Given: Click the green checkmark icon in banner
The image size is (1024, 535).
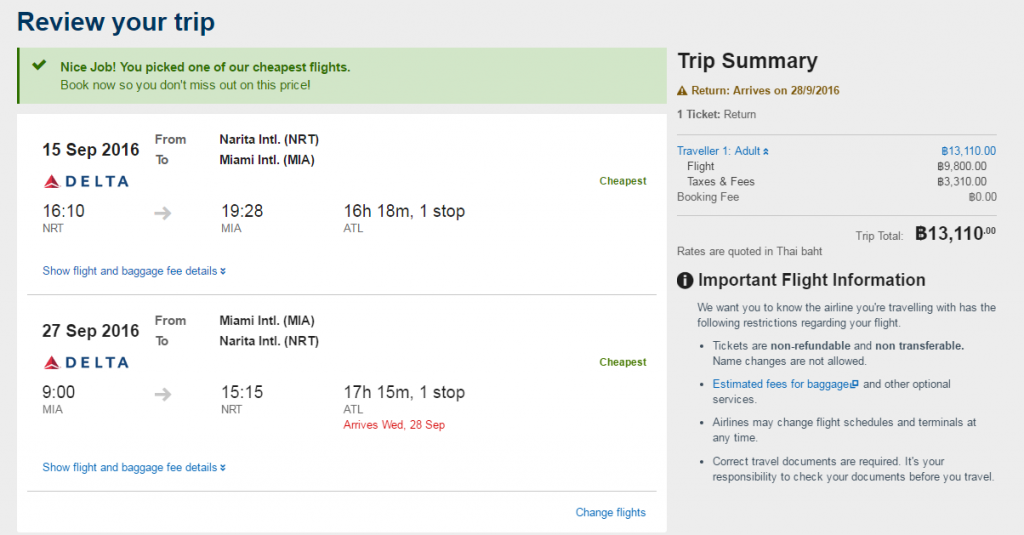Looking at the screenshot, I should 40,65.
